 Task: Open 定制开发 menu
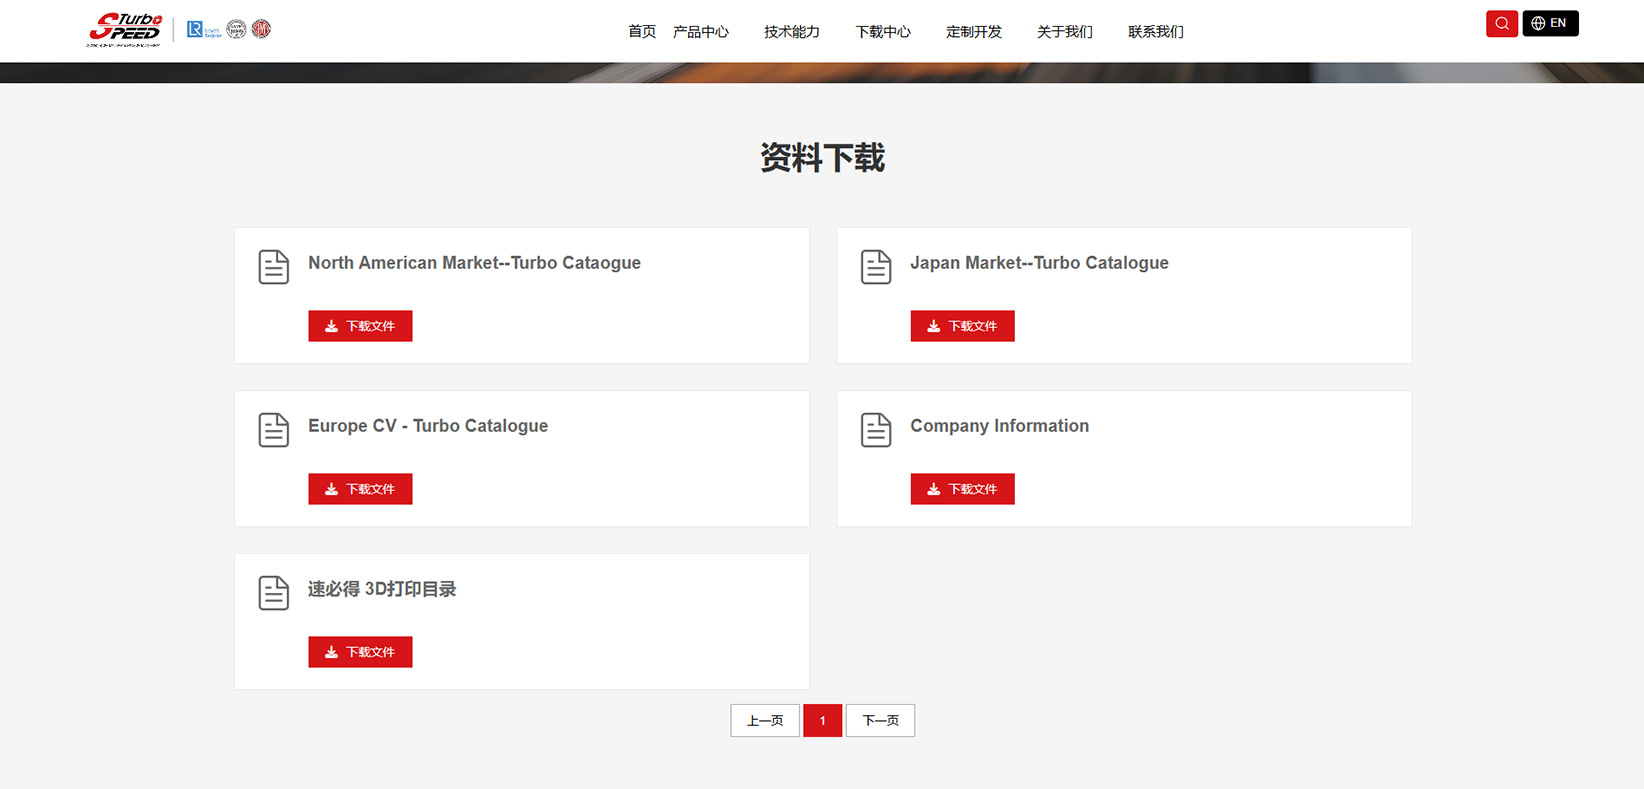click(x=974, y=32)
